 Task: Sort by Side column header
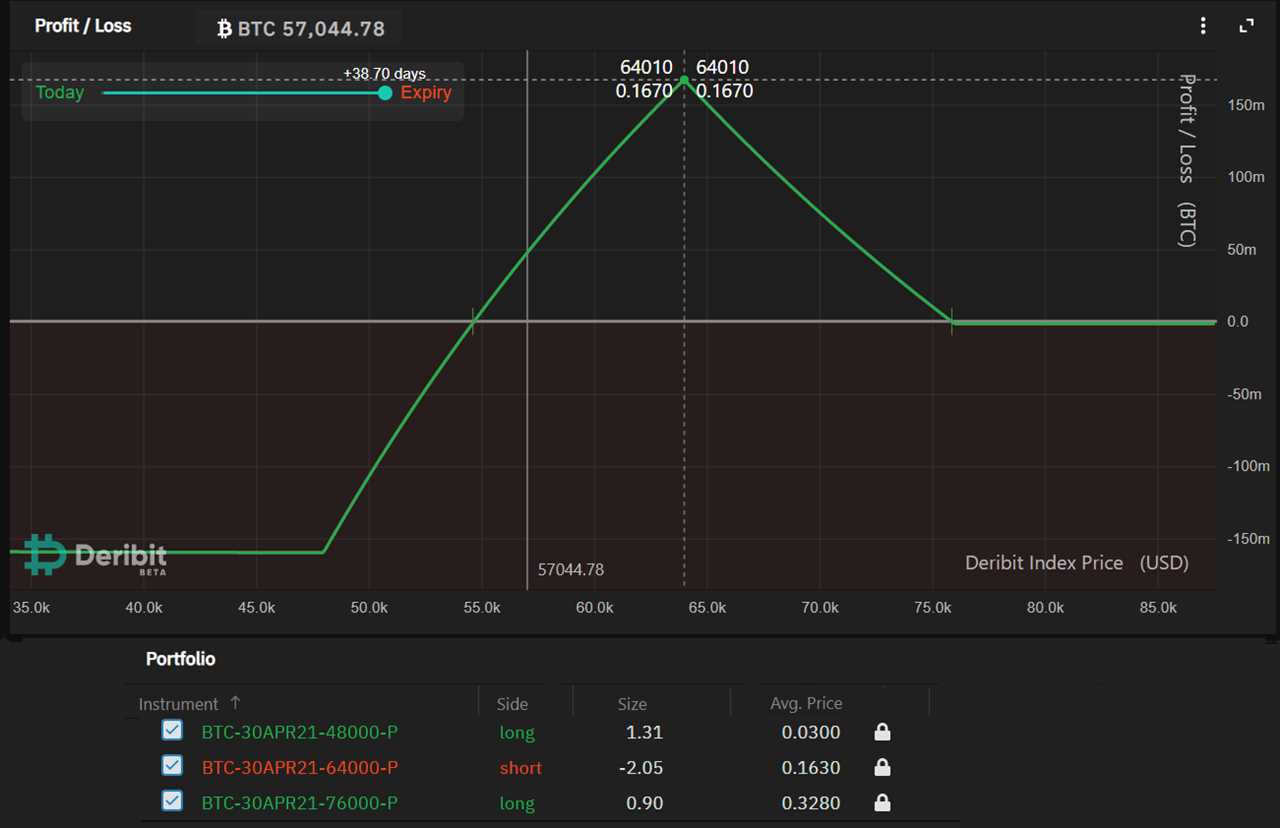(x=512, y=704)
